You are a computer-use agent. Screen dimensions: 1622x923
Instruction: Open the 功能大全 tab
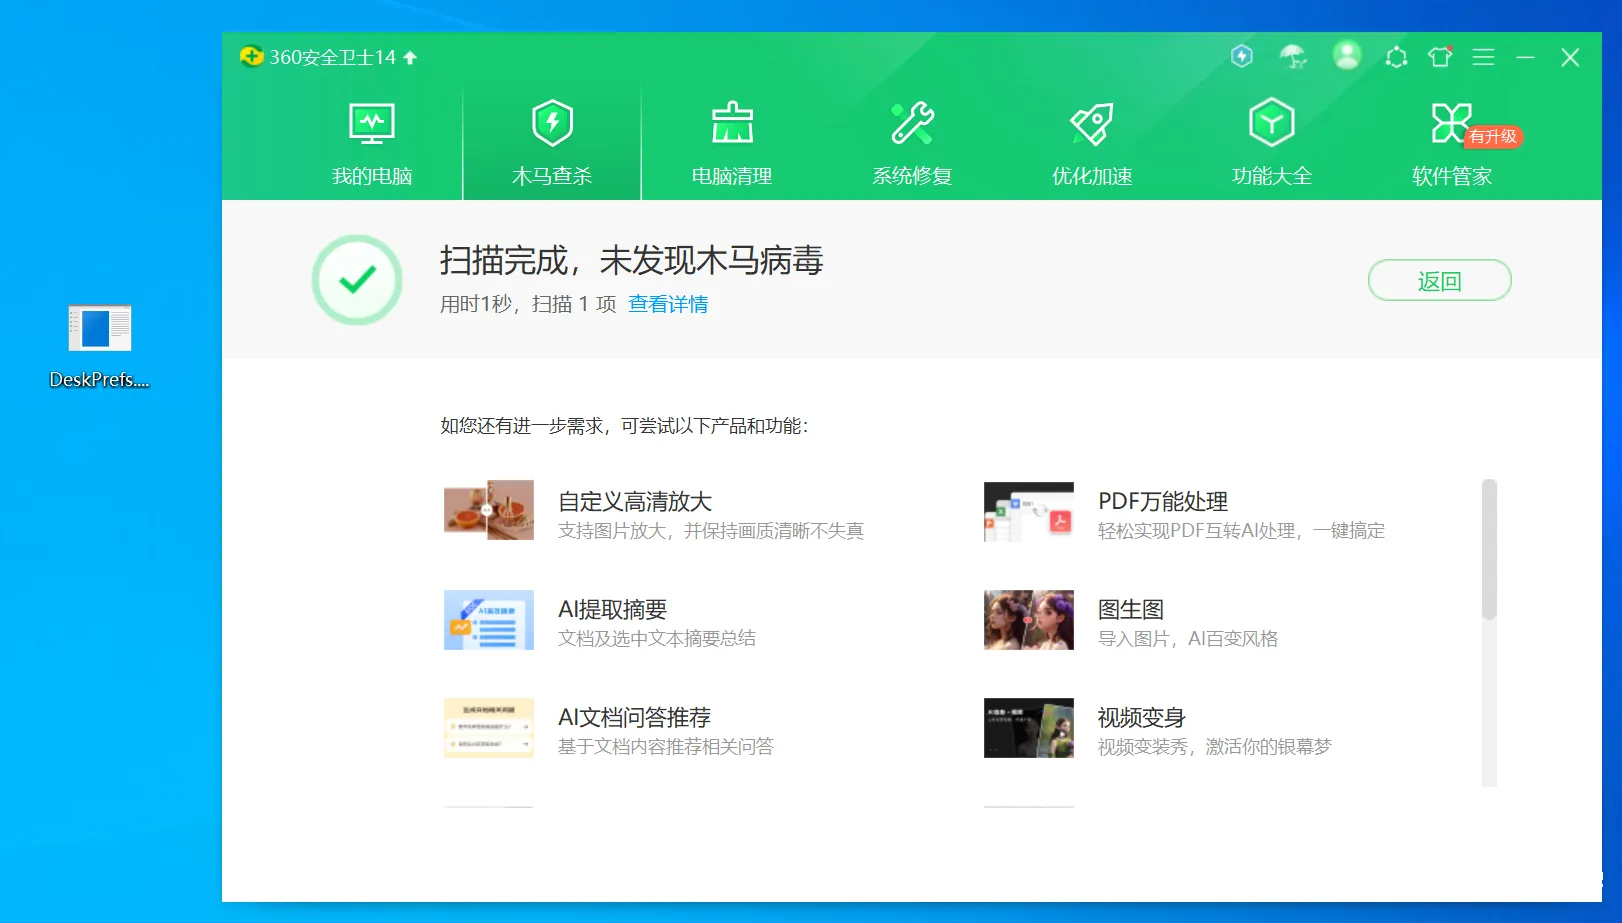pos(1272,143)
